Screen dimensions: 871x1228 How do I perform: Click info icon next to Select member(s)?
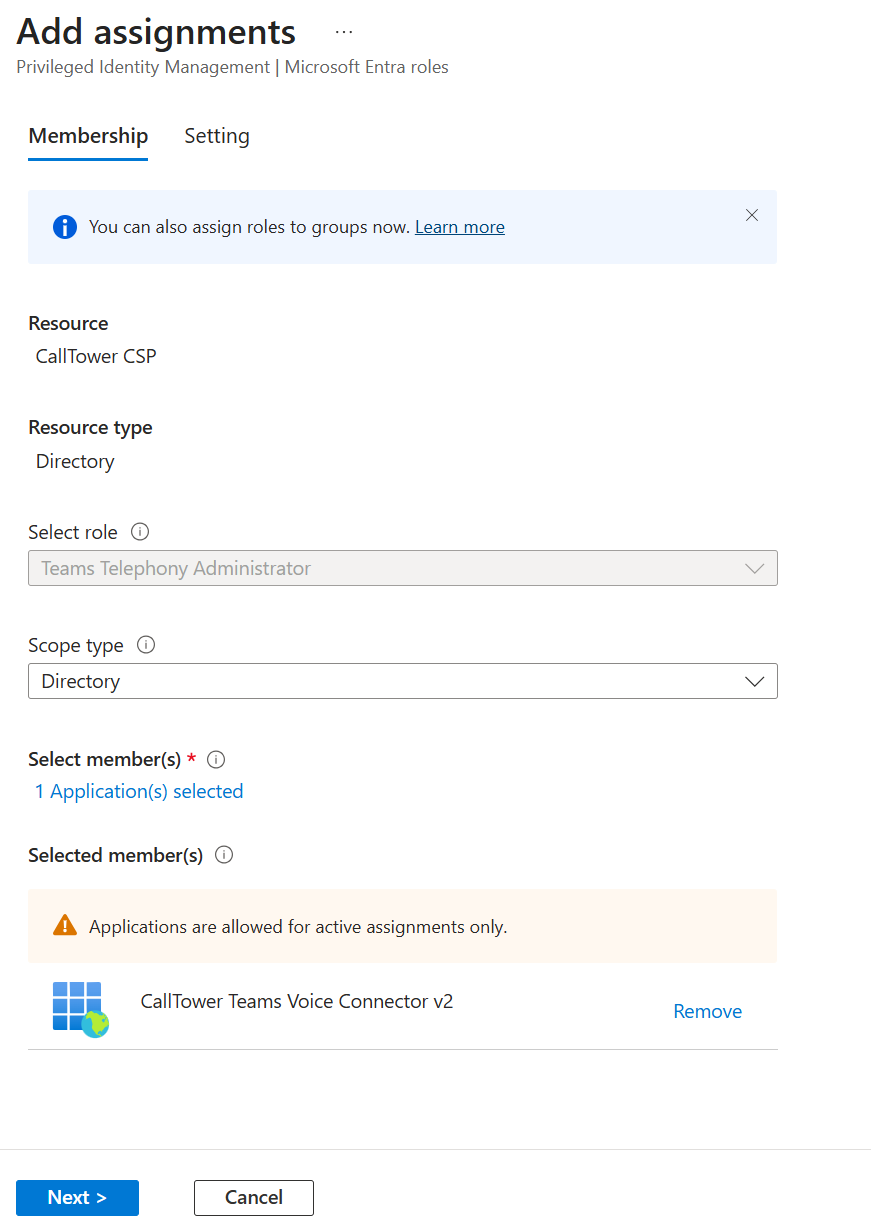point(215,759)
